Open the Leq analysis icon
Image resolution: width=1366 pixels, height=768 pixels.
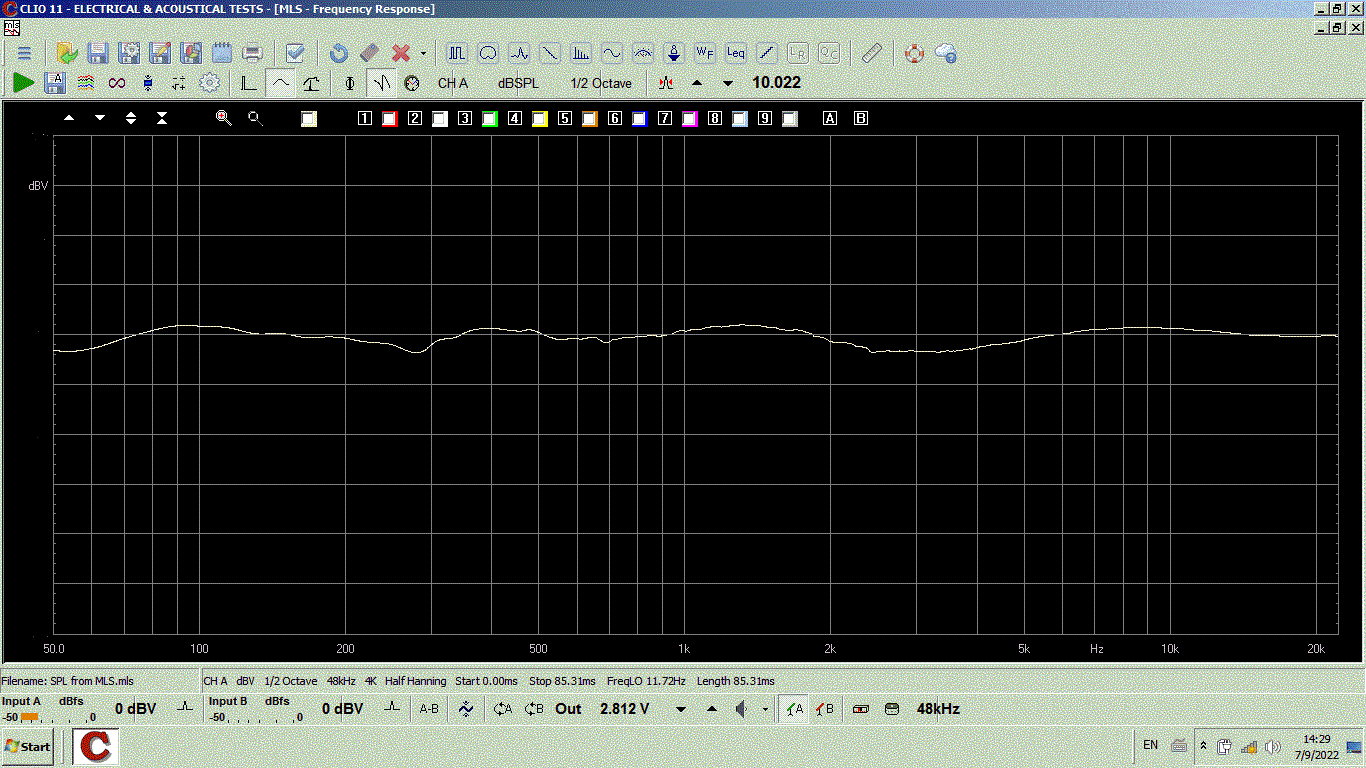point(736,53)
